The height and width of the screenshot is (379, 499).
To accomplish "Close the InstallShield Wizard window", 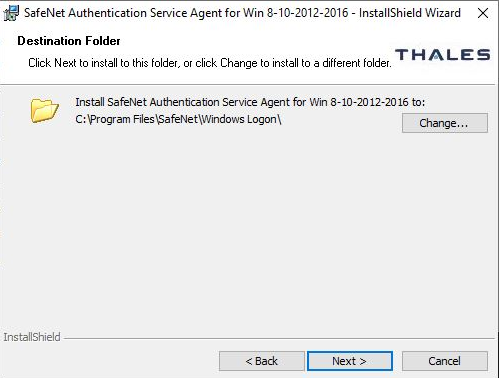I will coord(483,13).
